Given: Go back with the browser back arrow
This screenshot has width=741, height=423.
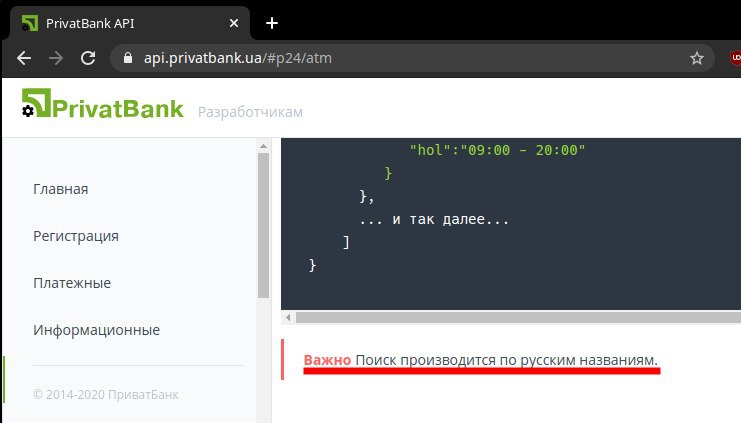Looking at the screenshot, I should pyautogui.click(x=24, y=58).
